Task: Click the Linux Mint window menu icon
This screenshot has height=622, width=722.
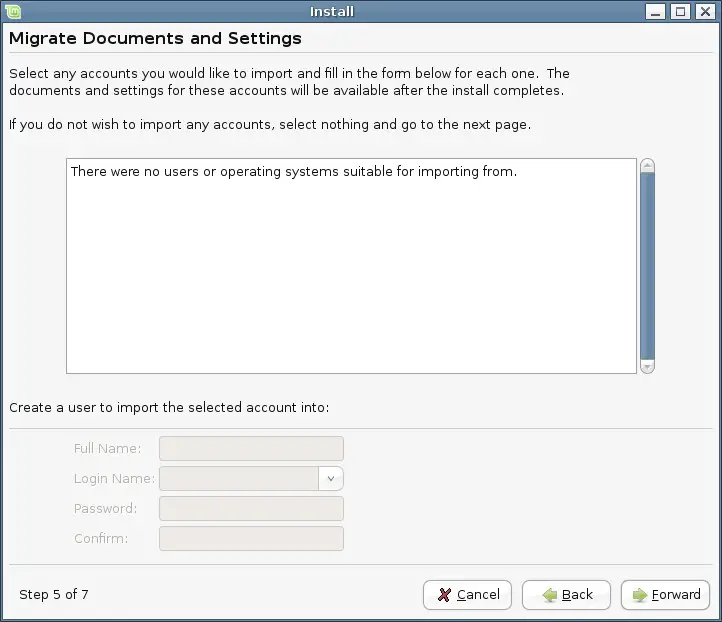Action: [x=11, y=11]
